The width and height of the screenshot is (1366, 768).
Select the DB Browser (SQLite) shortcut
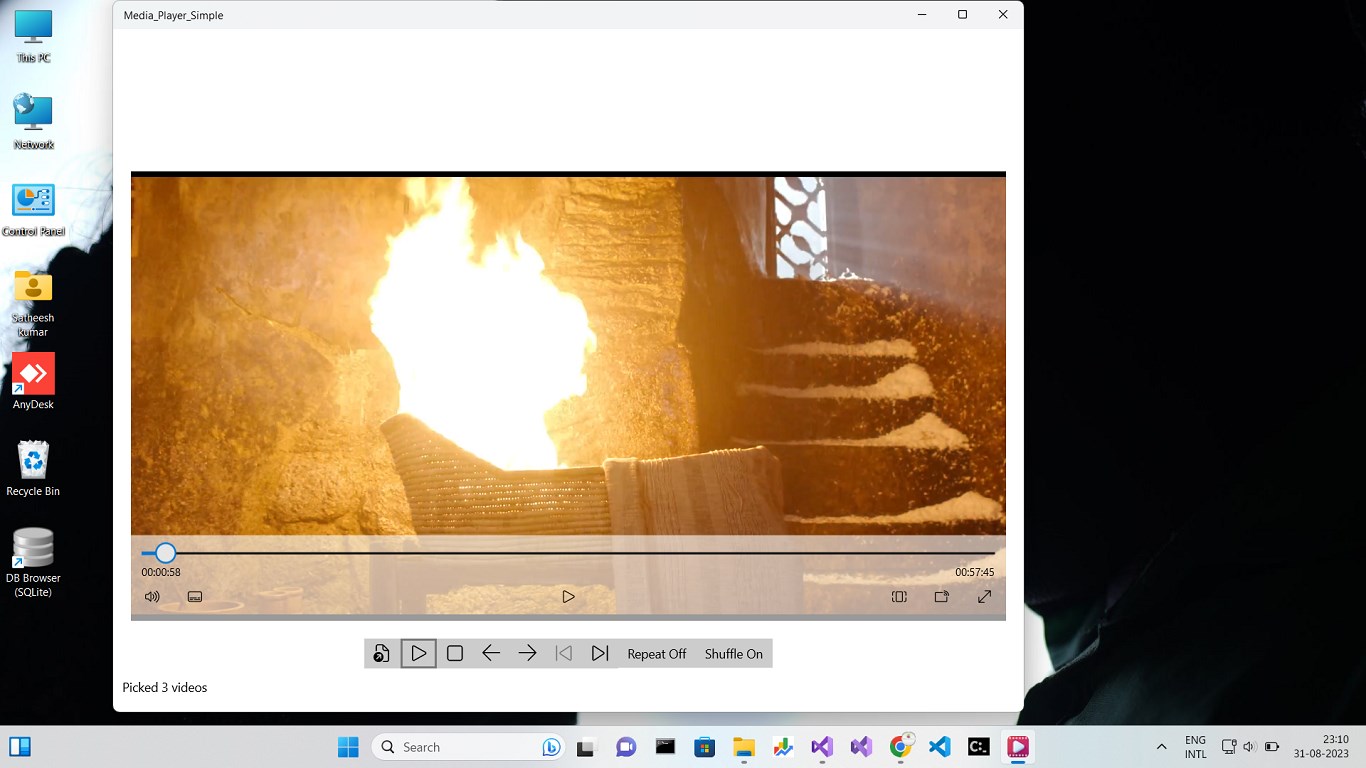pos(33,562)
